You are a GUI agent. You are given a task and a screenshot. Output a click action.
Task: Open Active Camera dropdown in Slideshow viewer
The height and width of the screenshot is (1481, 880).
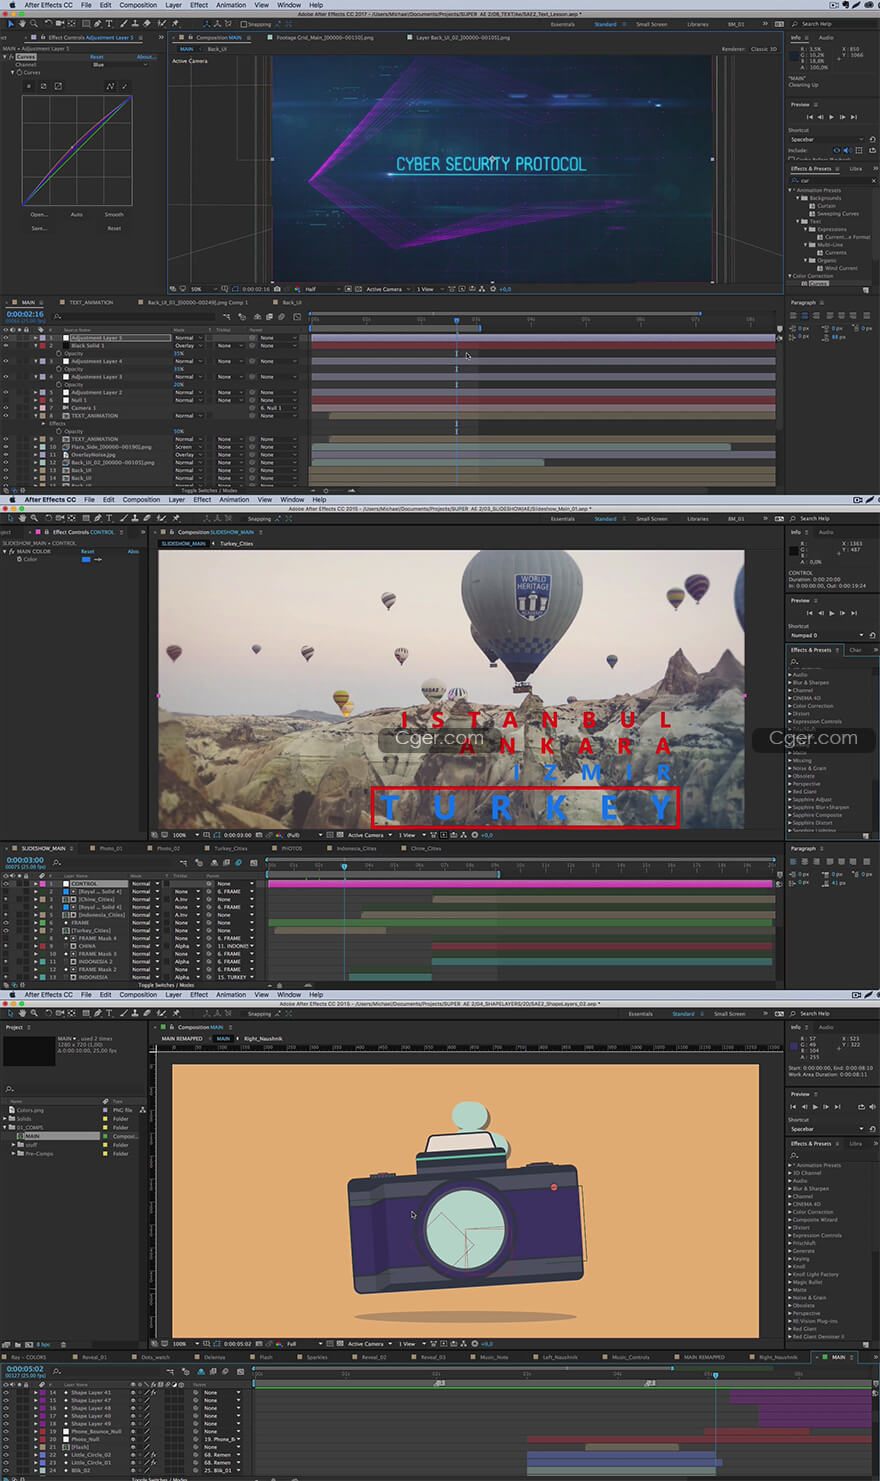click(x=368, y=835)
